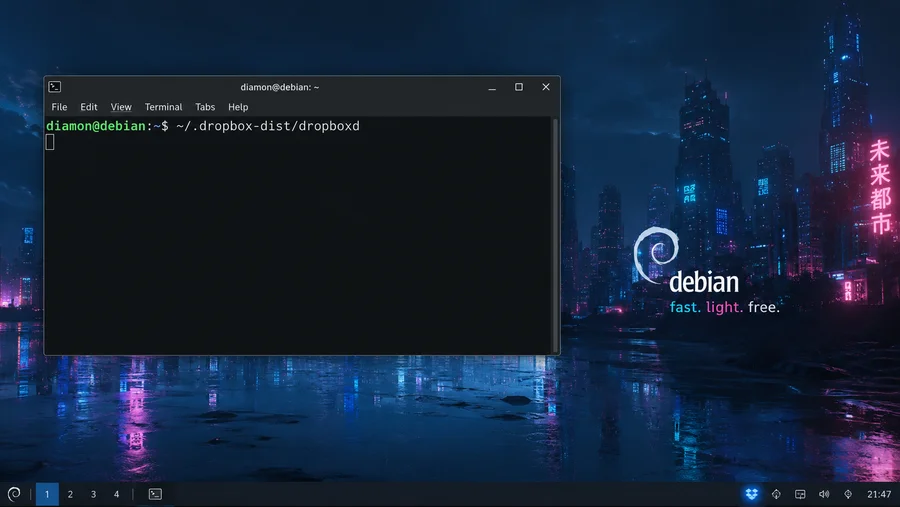
Task: Click the diamon@debian prompt text
Action: point(96,126)
